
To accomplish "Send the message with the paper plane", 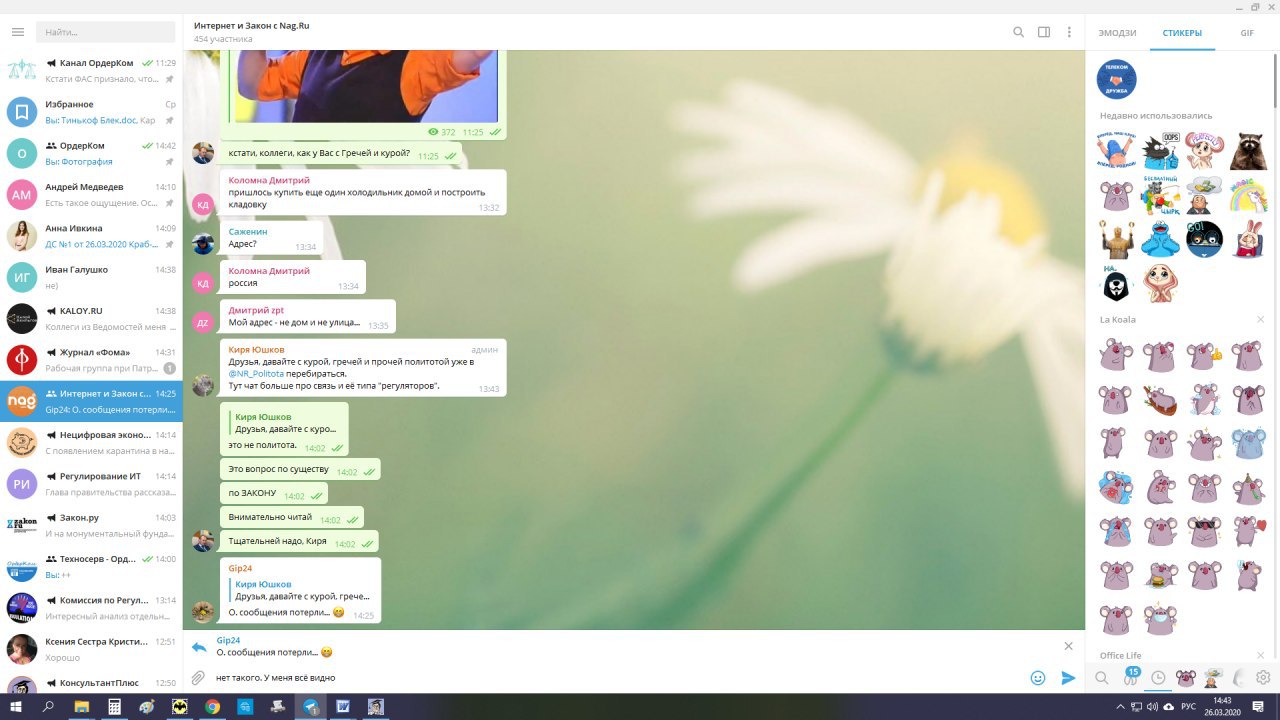I will click(x=1068, y=678).
